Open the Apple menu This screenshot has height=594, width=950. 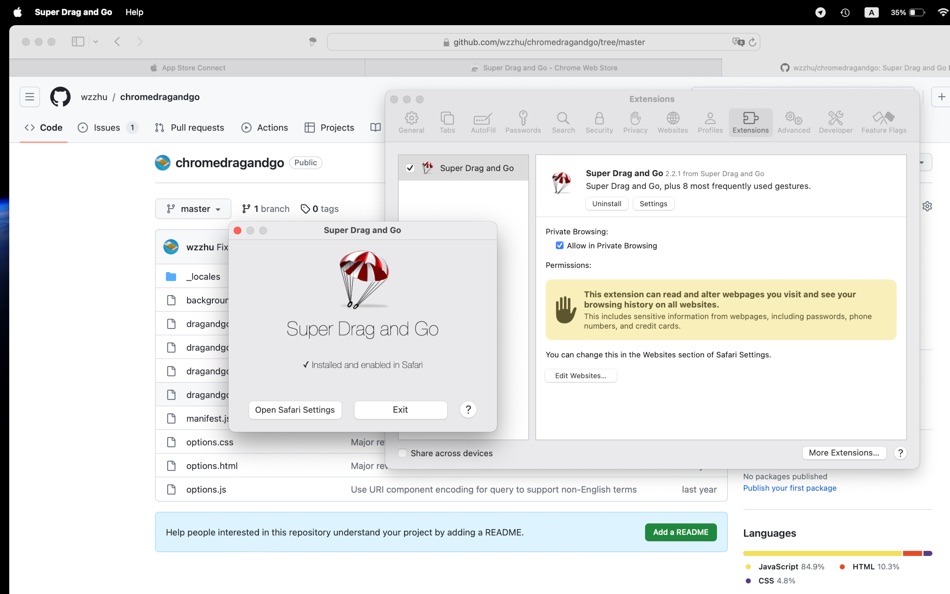tap(18, 12)
